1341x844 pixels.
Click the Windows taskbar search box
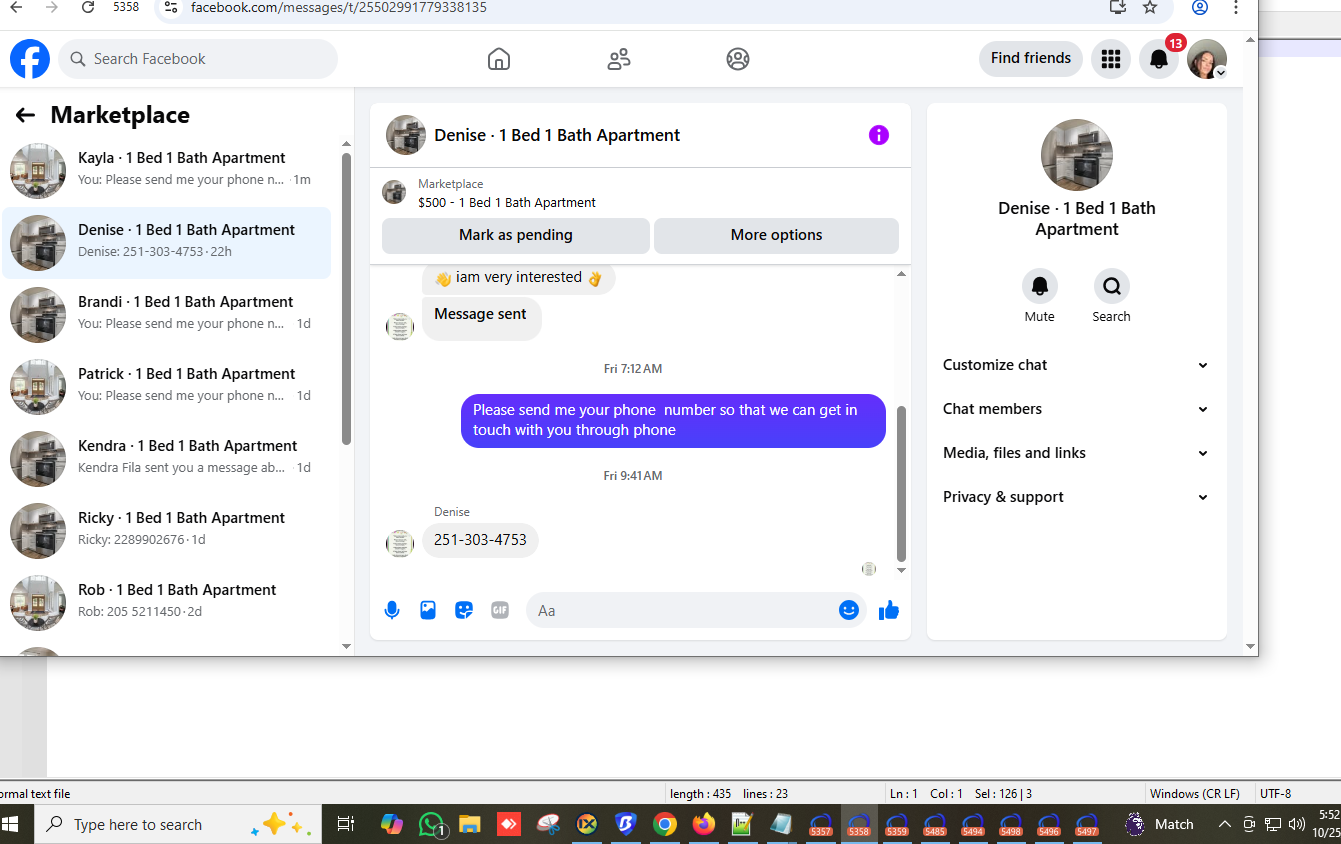tap(177, 824)
